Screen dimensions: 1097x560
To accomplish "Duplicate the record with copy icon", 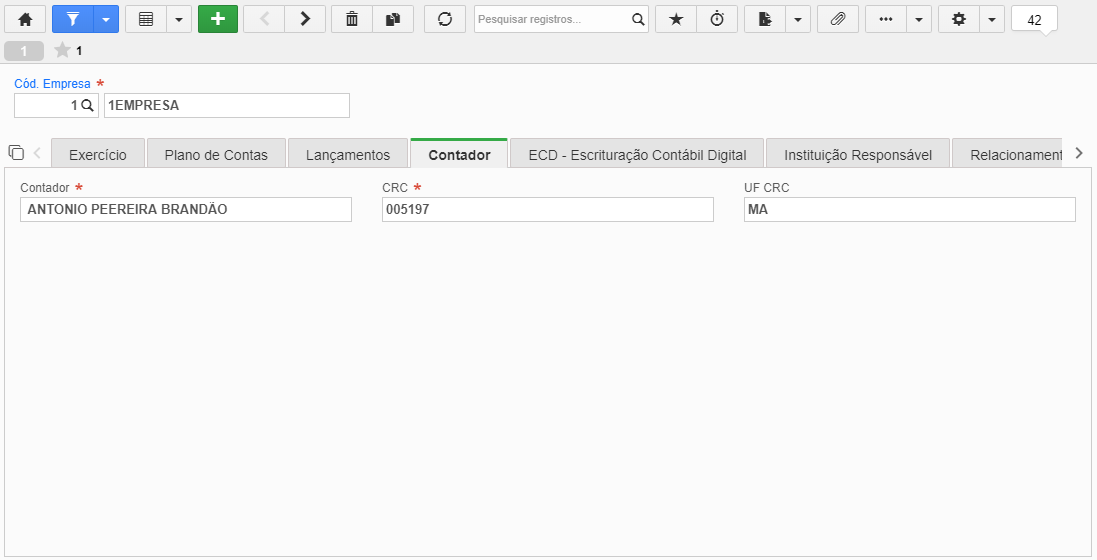I will click(x=393, y=20).
